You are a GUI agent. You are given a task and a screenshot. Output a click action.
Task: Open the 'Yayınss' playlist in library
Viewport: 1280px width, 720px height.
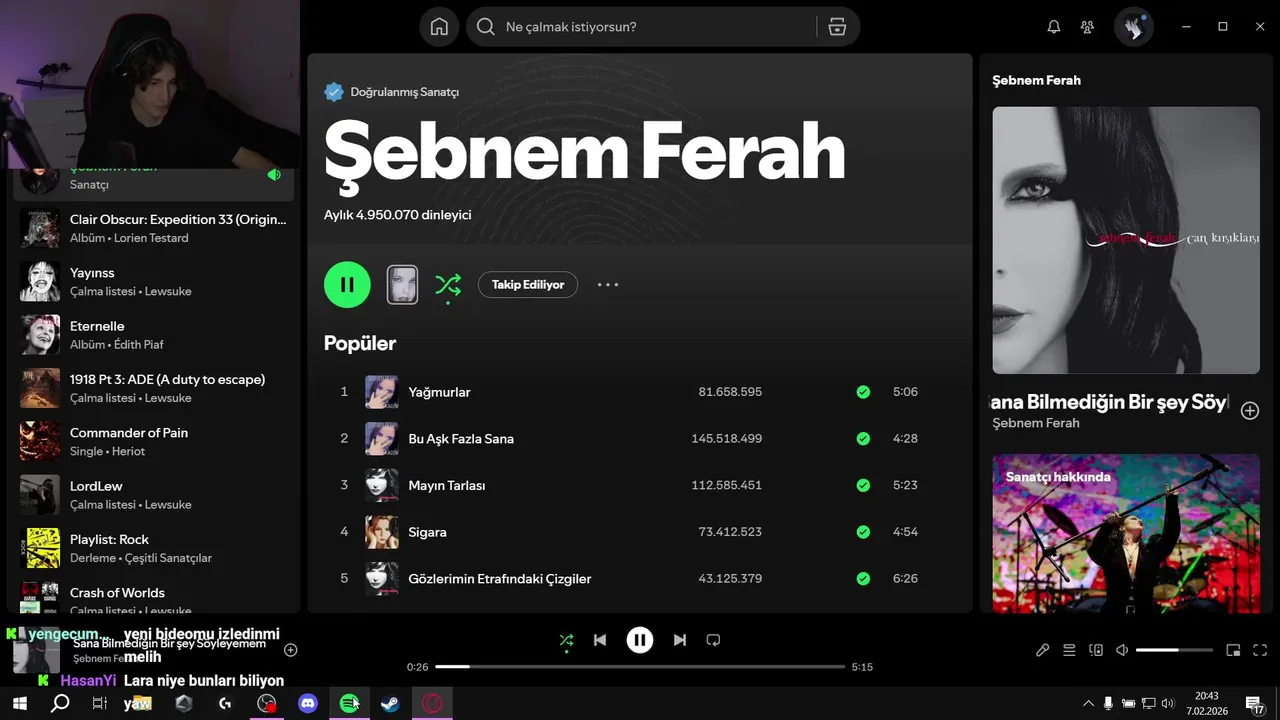point(154,281)
